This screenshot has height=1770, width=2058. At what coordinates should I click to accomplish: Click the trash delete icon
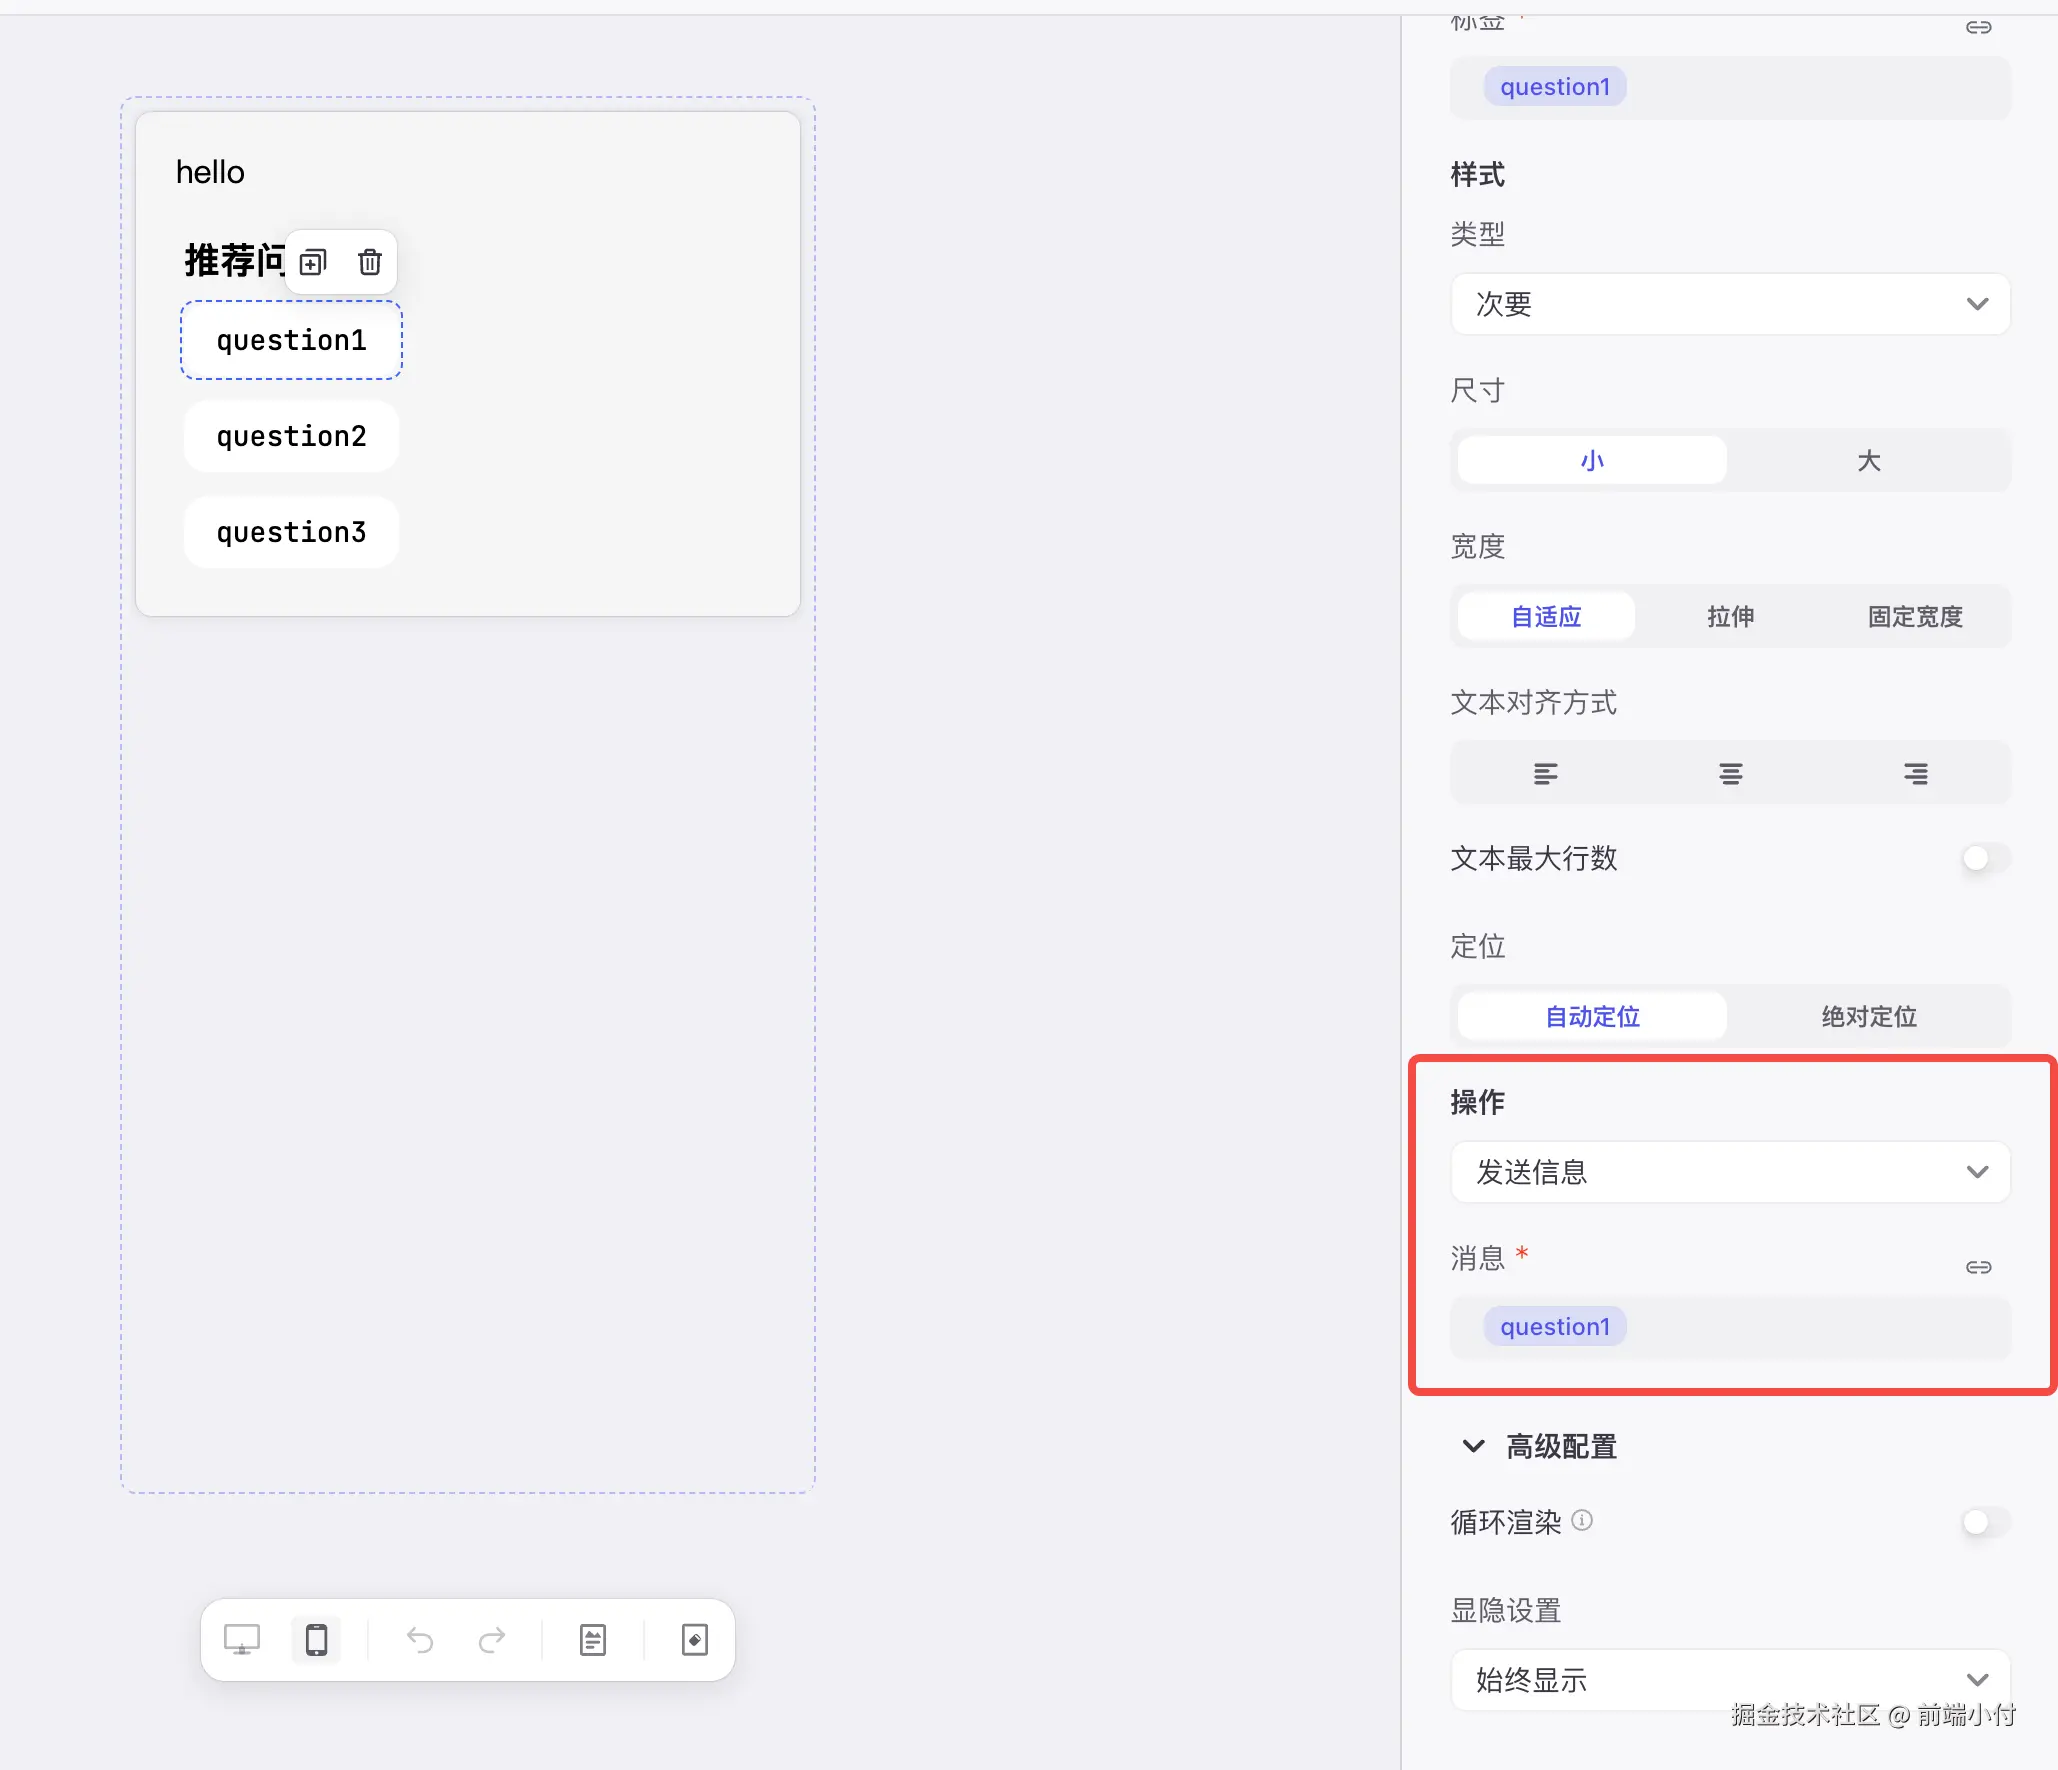[x=369, y=262]
